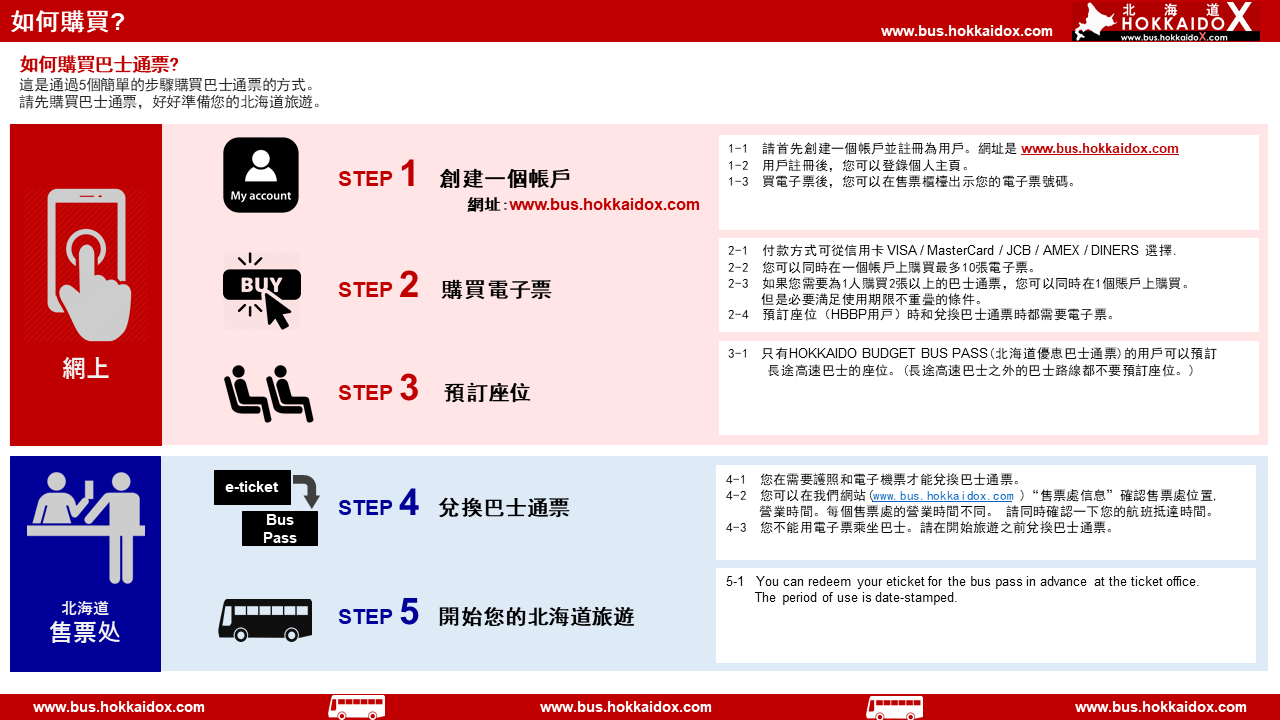Click the 預訂座位 heading
Screen dimensions: 1280x720
(487, 393)
